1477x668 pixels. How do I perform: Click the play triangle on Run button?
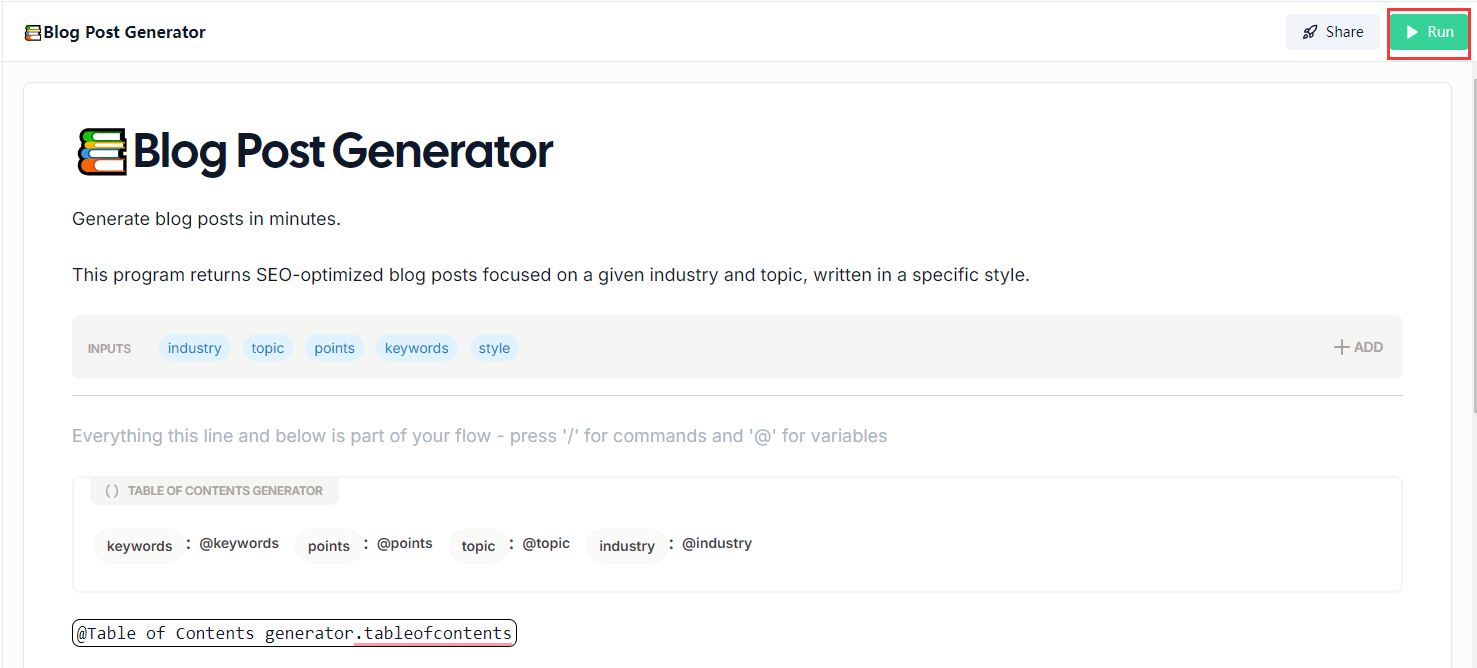[1412, 32]
